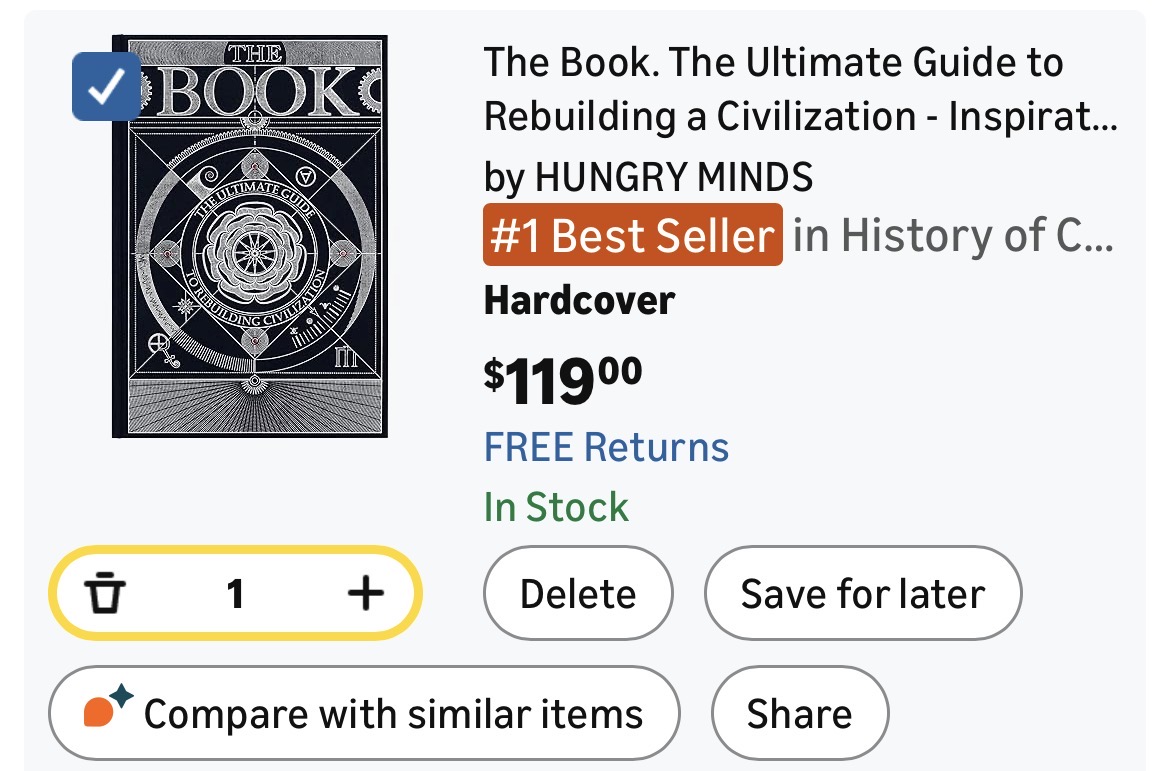The image size is (1170, 771).
Task: Open Compare with similar items
Action: pyautogui.click(x=392, y=714)
